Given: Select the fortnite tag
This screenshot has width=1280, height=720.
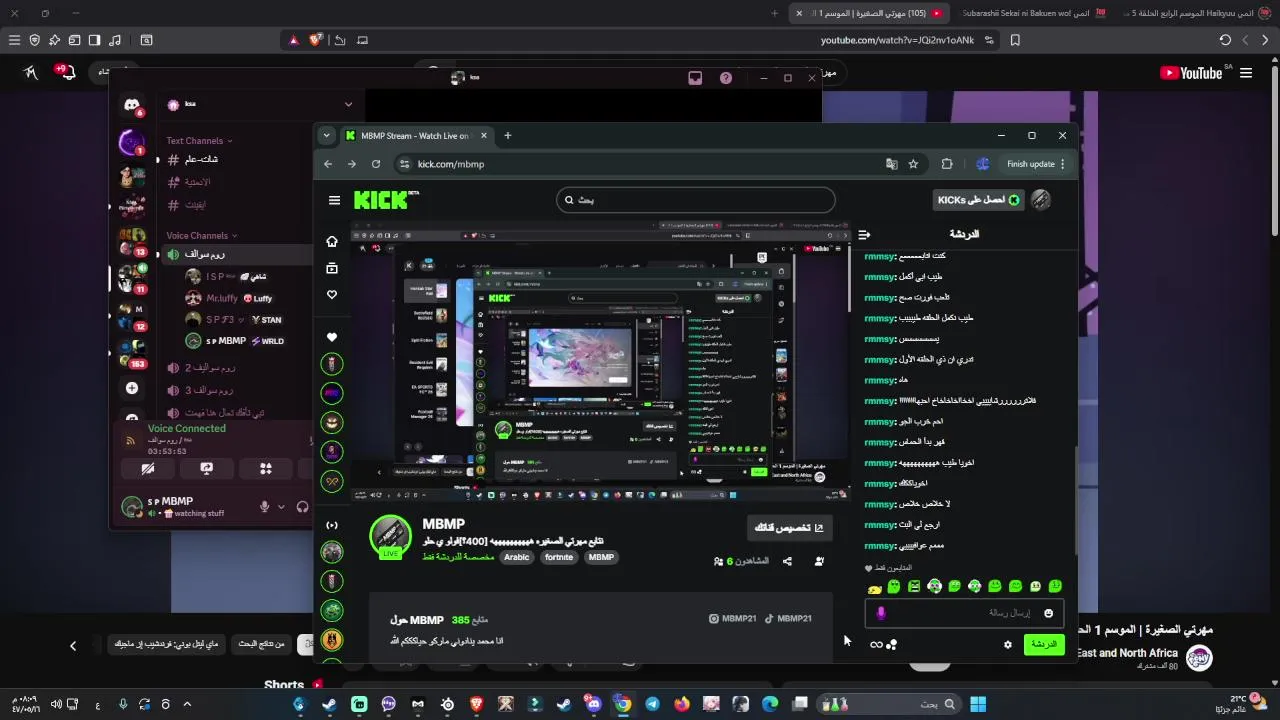Looking at the screenshot, I should tap(559, 557).
